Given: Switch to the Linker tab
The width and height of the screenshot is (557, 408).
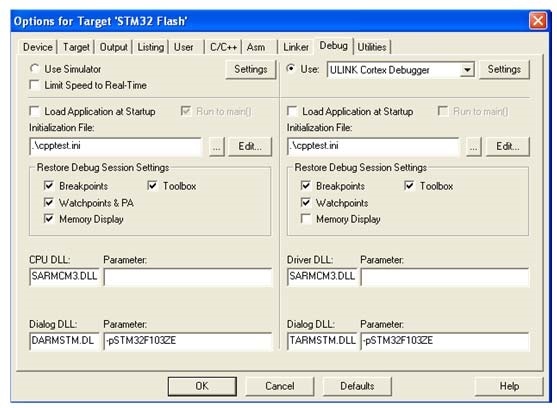Looking at the screenshot, I should [x=296, y=47].
